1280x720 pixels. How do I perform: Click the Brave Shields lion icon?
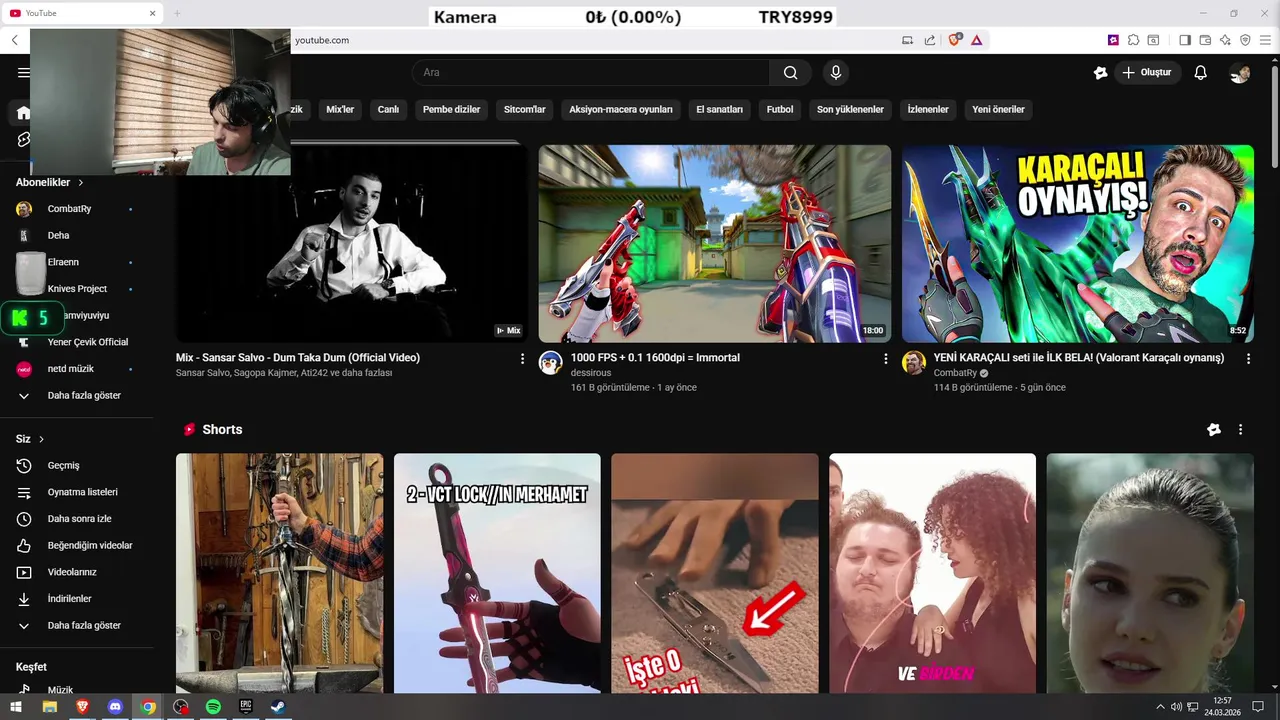(954, 40)
